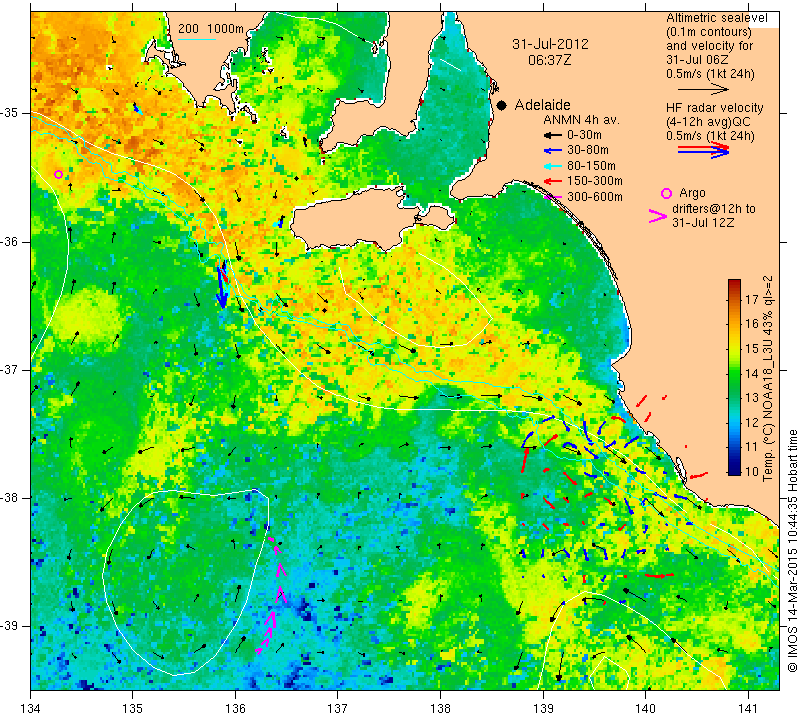This screenshot has width=800, height=720.
Task: Click the latitude axis label '-36'
Action: pos(10,241)
